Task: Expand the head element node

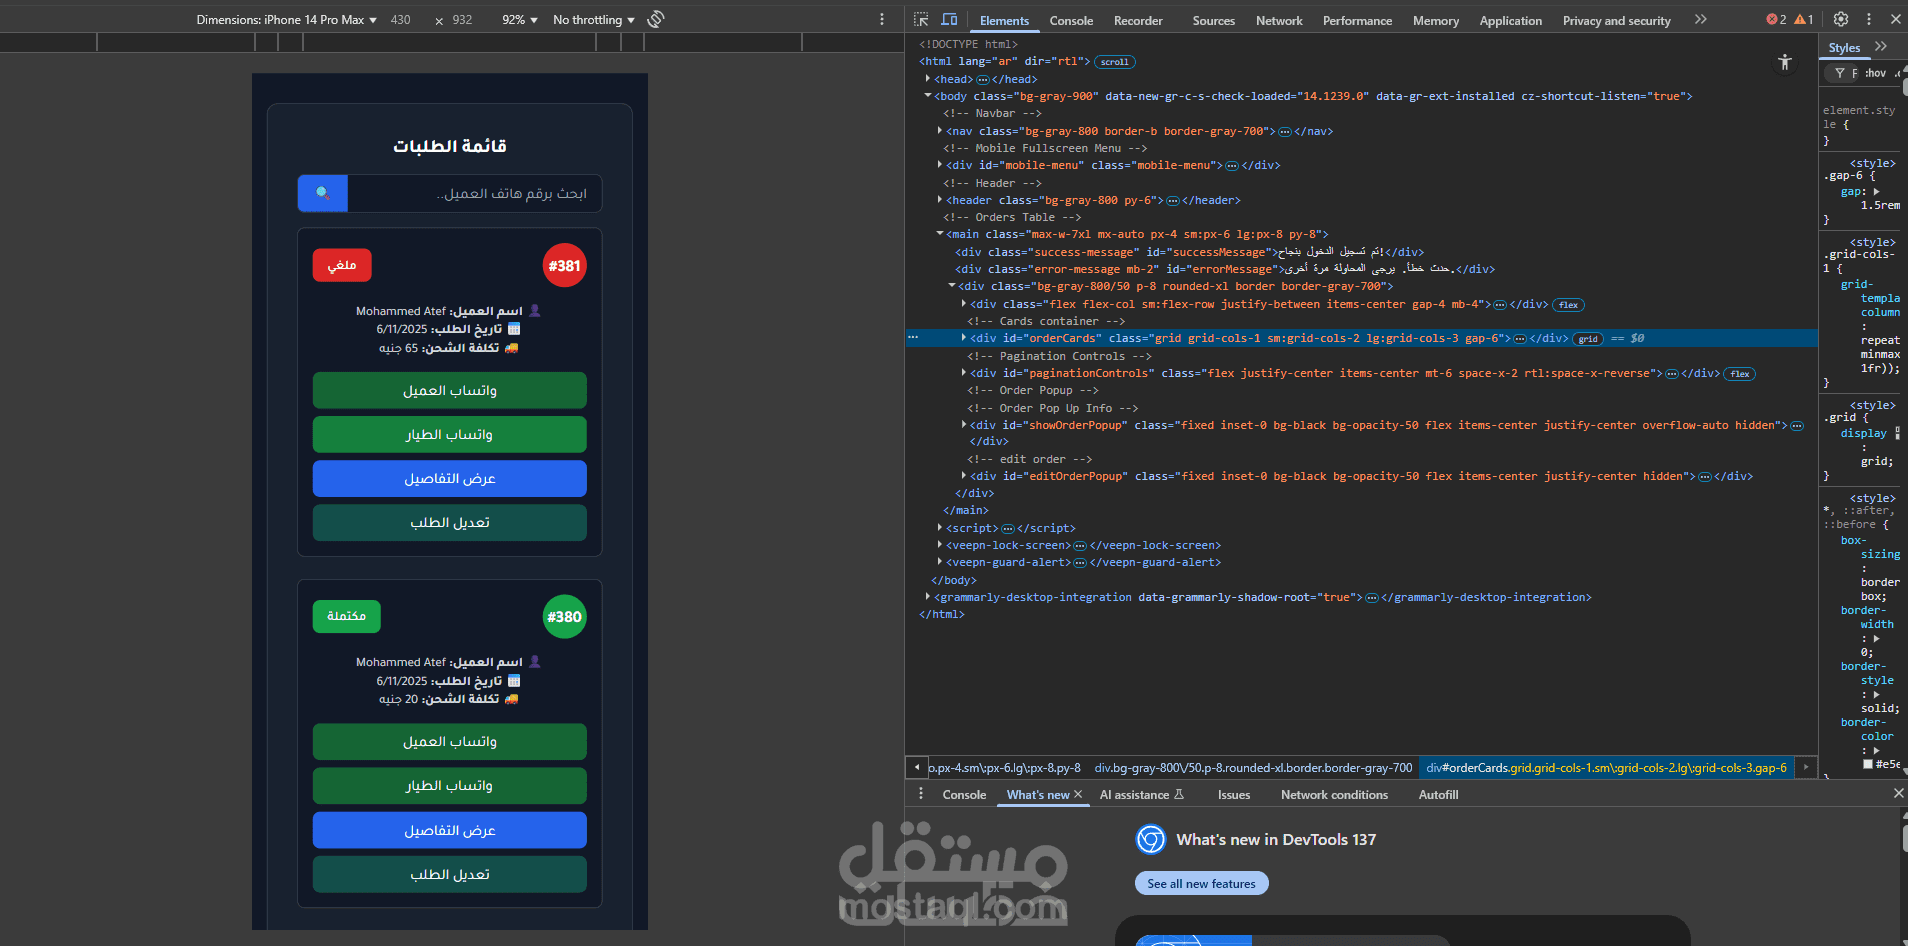Action: coord(928,79)
